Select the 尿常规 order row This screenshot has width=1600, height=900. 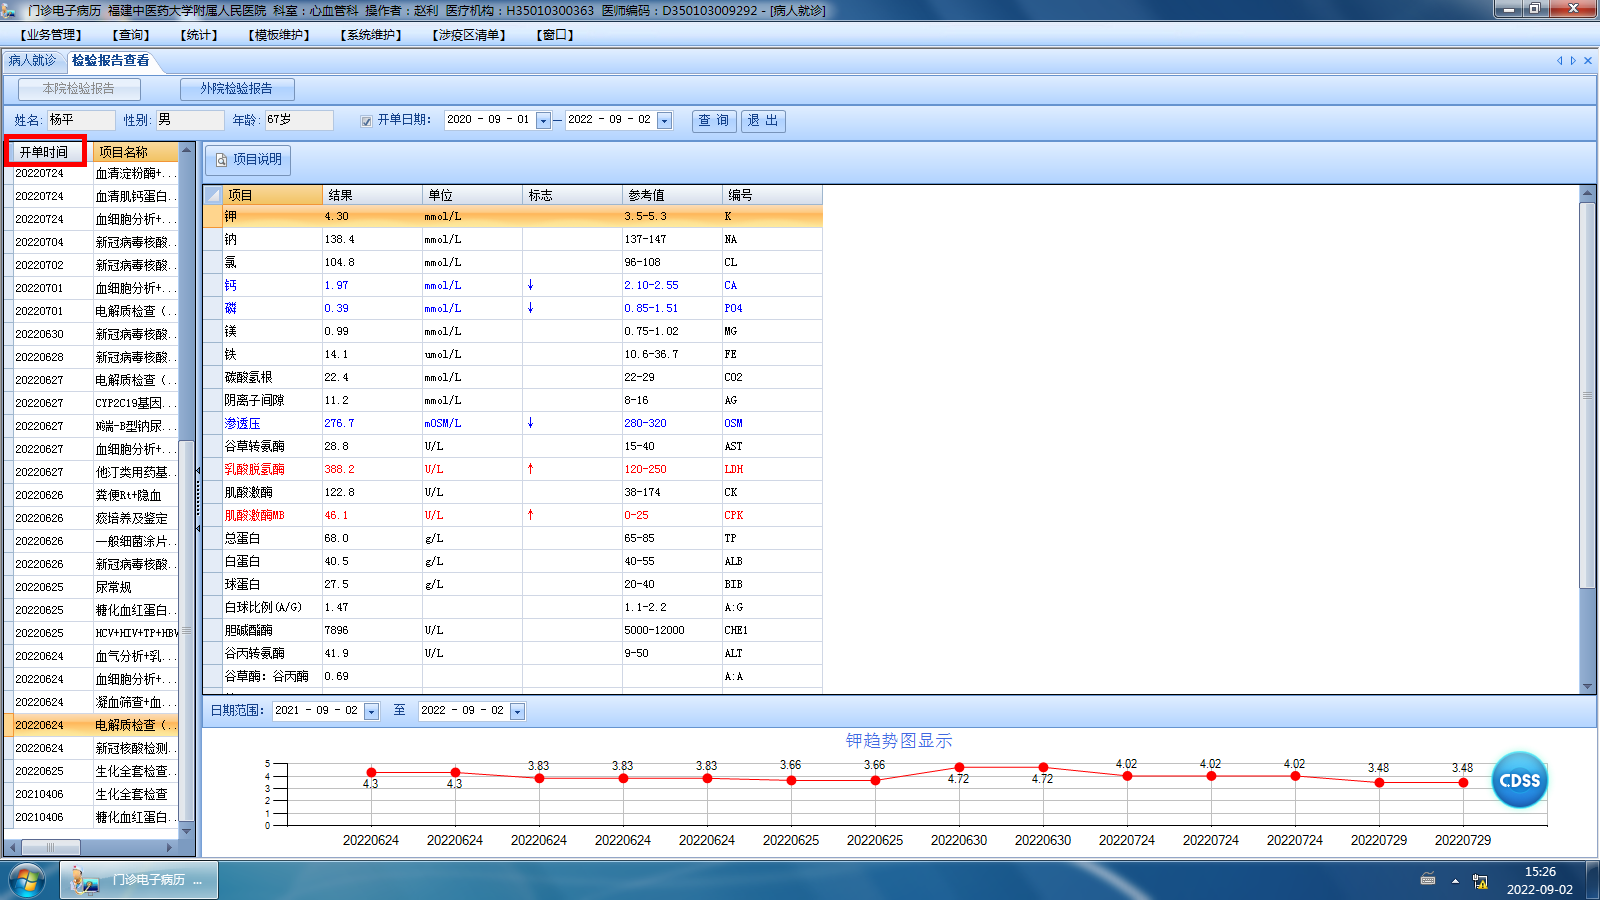click(92, 588)
